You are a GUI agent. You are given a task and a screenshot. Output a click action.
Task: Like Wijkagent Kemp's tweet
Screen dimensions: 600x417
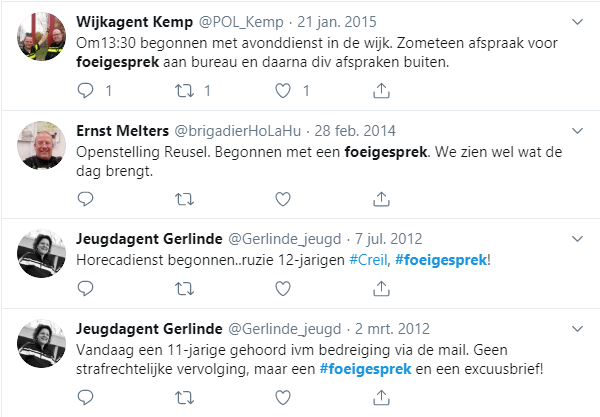283,91
